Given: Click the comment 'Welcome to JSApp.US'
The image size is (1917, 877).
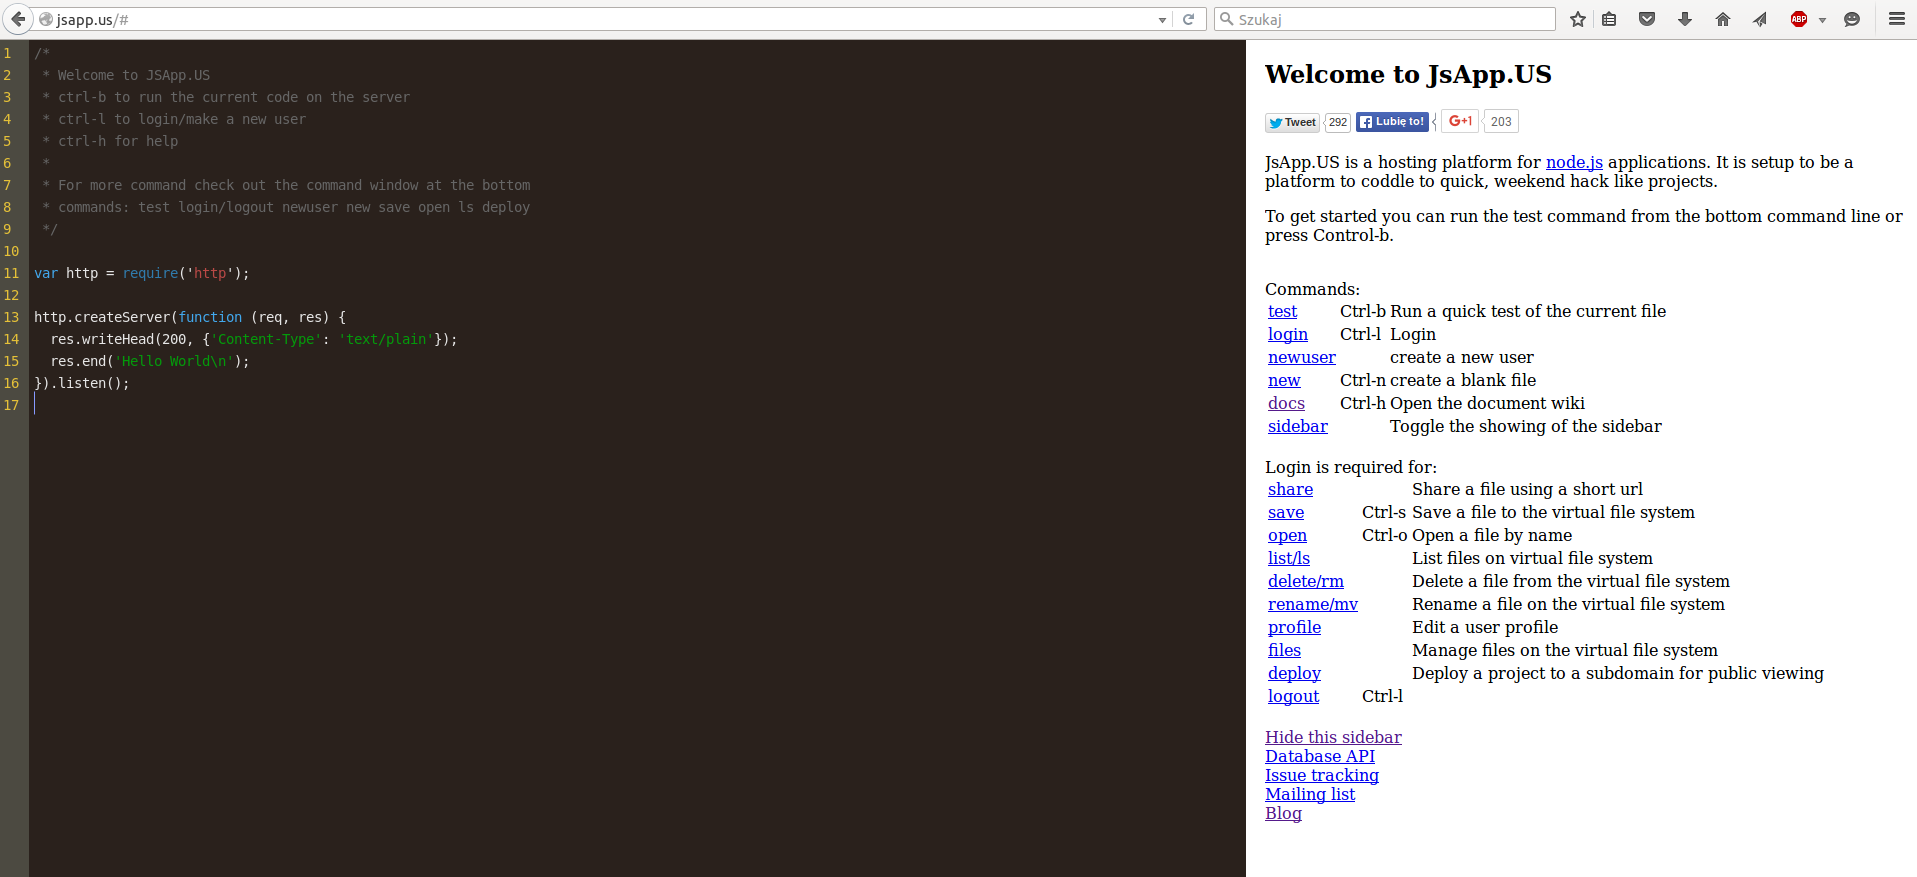Looking at the screenshot, I should [134, 75].
